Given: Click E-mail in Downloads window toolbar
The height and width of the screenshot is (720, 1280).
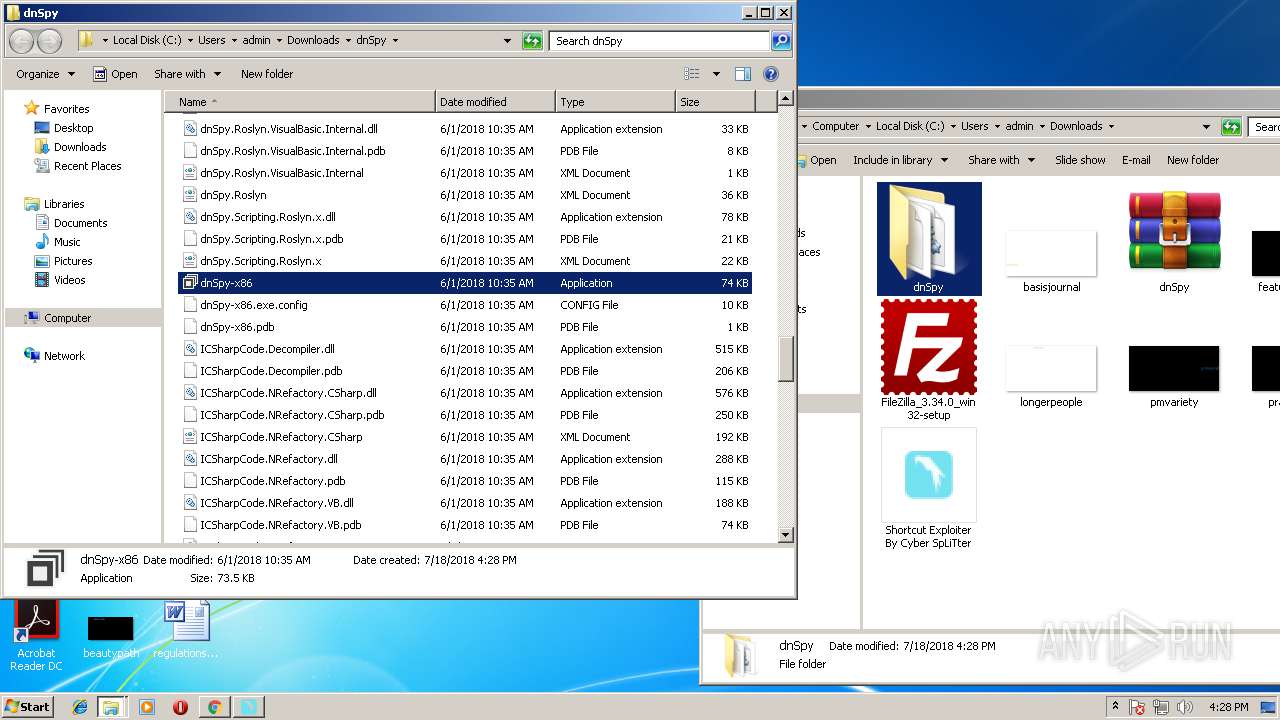Looking at the screenshot, I should pos(1136,160).
